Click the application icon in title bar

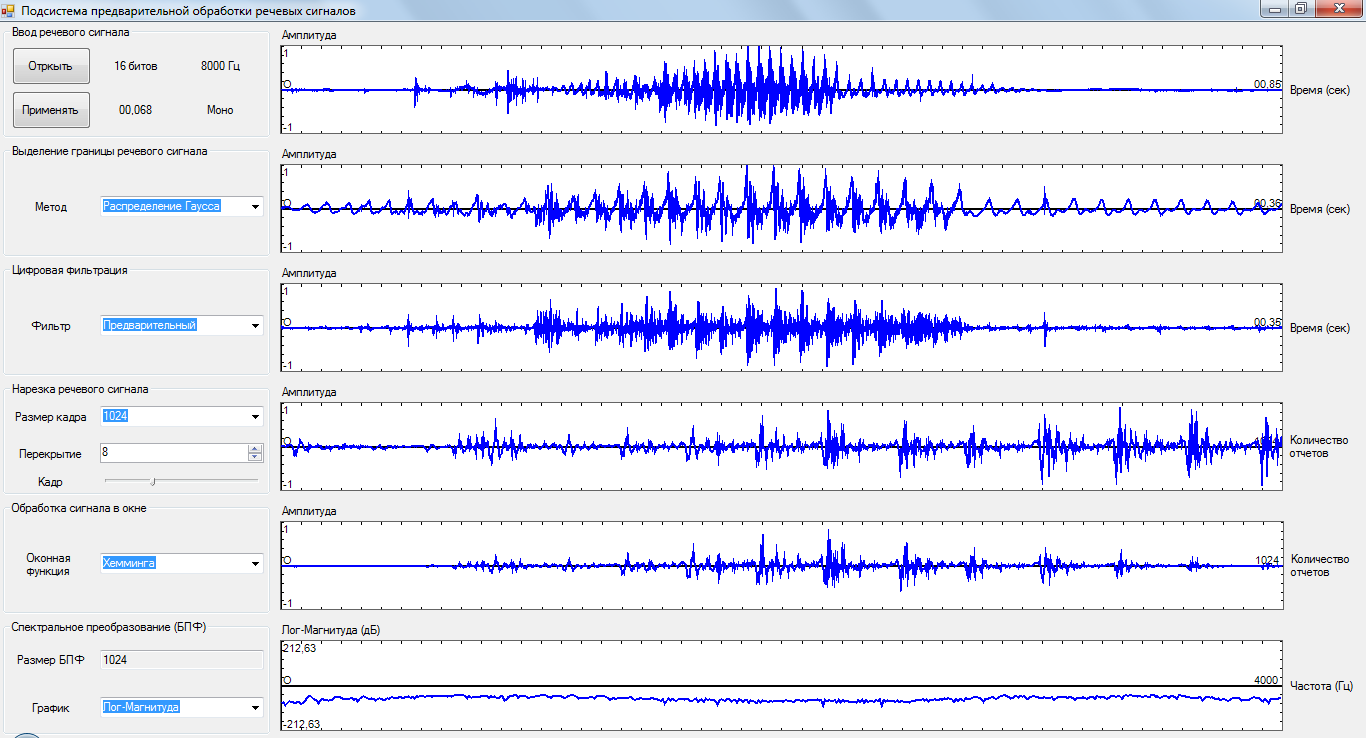pyautogui.click(x=8, y=10)
